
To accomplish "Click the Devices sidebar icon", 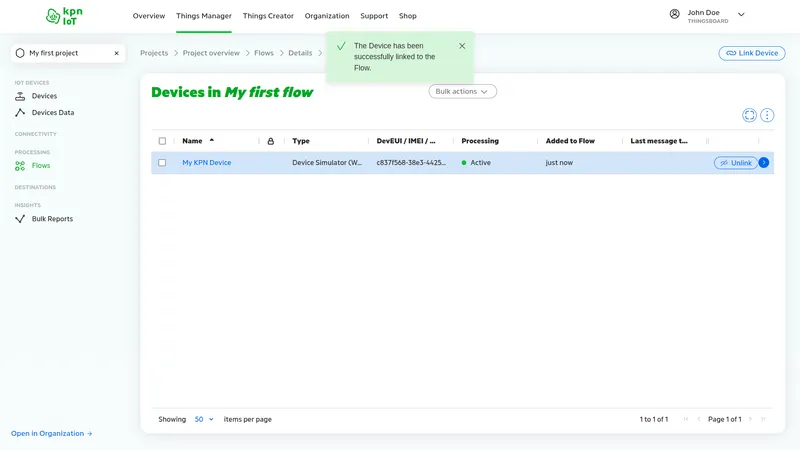I will pos(20,96).
